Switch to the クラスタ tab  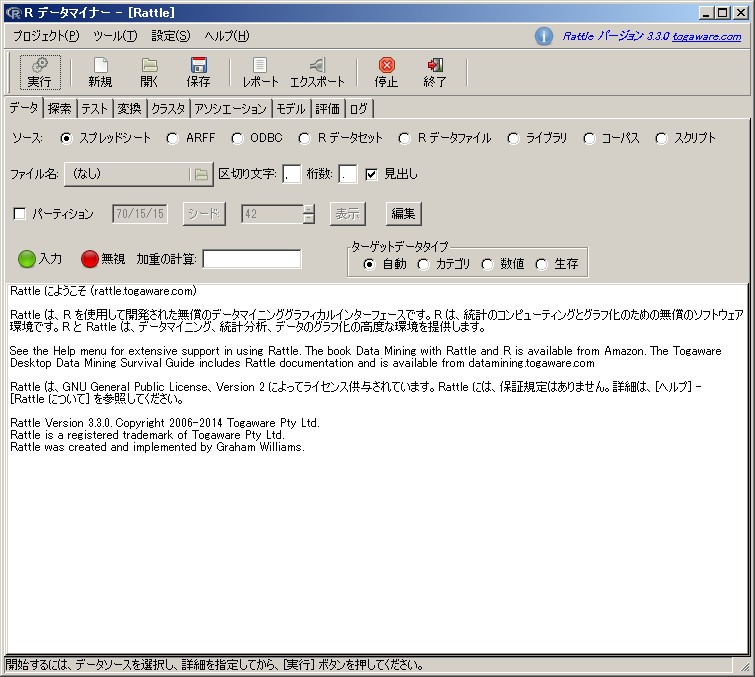point(168,109)
